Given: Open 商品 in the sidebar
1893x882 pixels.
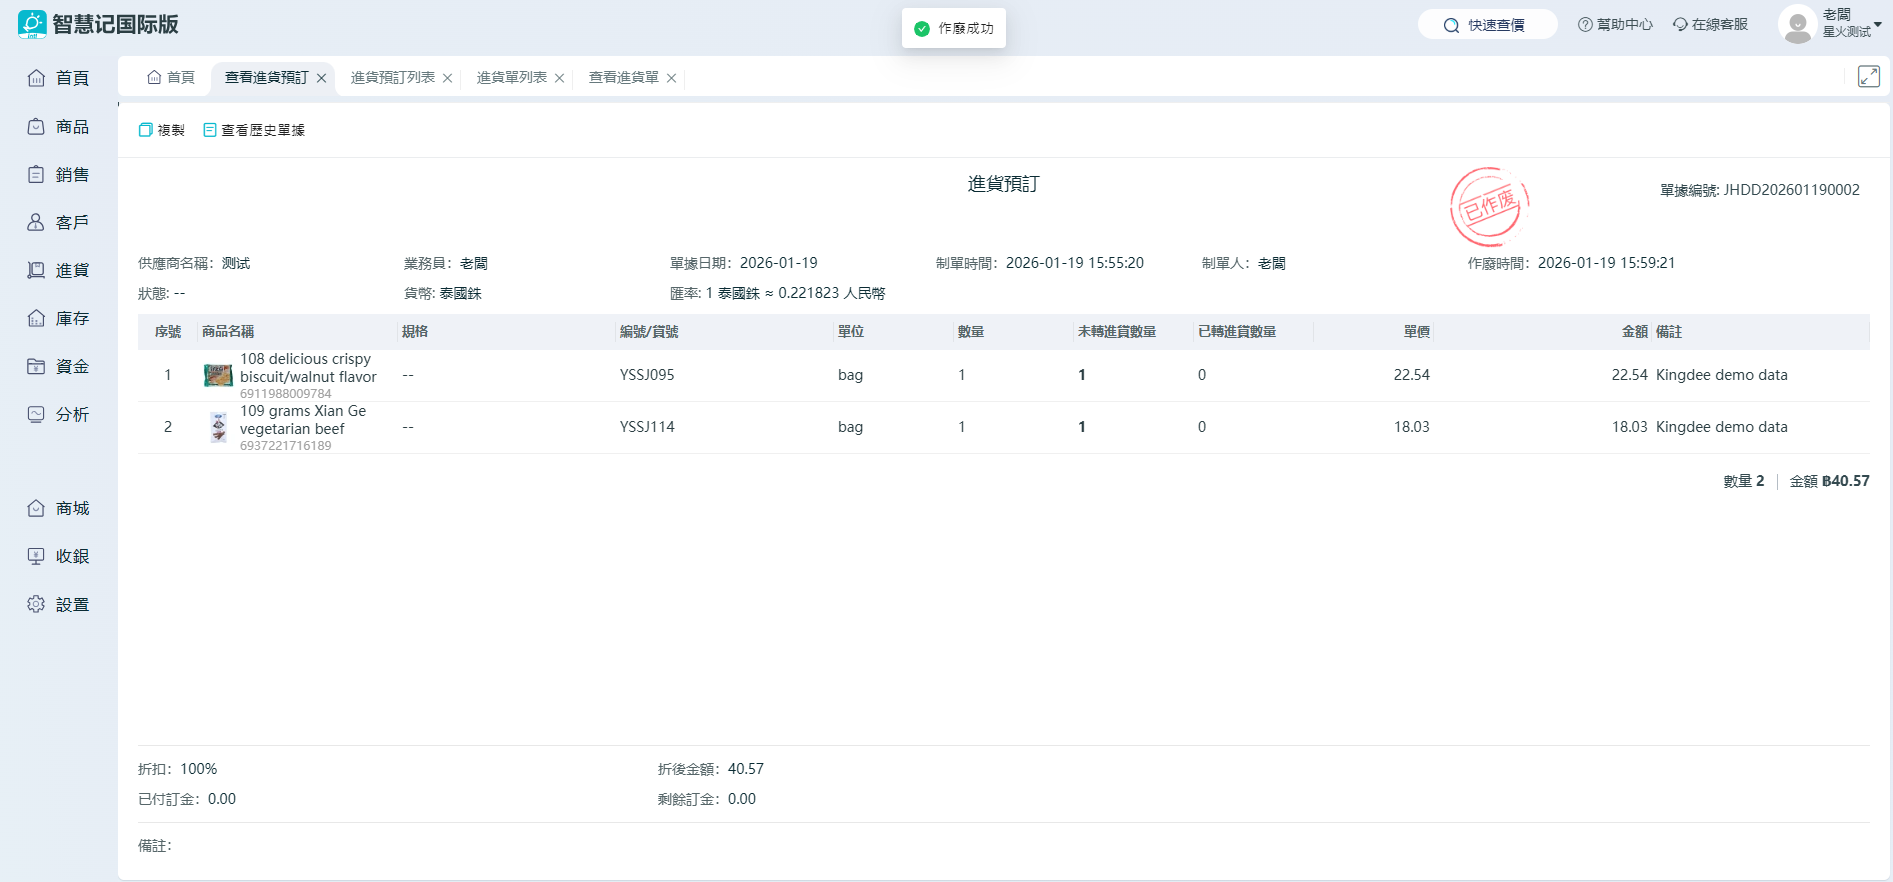Looking at the screenshot, I should coord(59,127).
